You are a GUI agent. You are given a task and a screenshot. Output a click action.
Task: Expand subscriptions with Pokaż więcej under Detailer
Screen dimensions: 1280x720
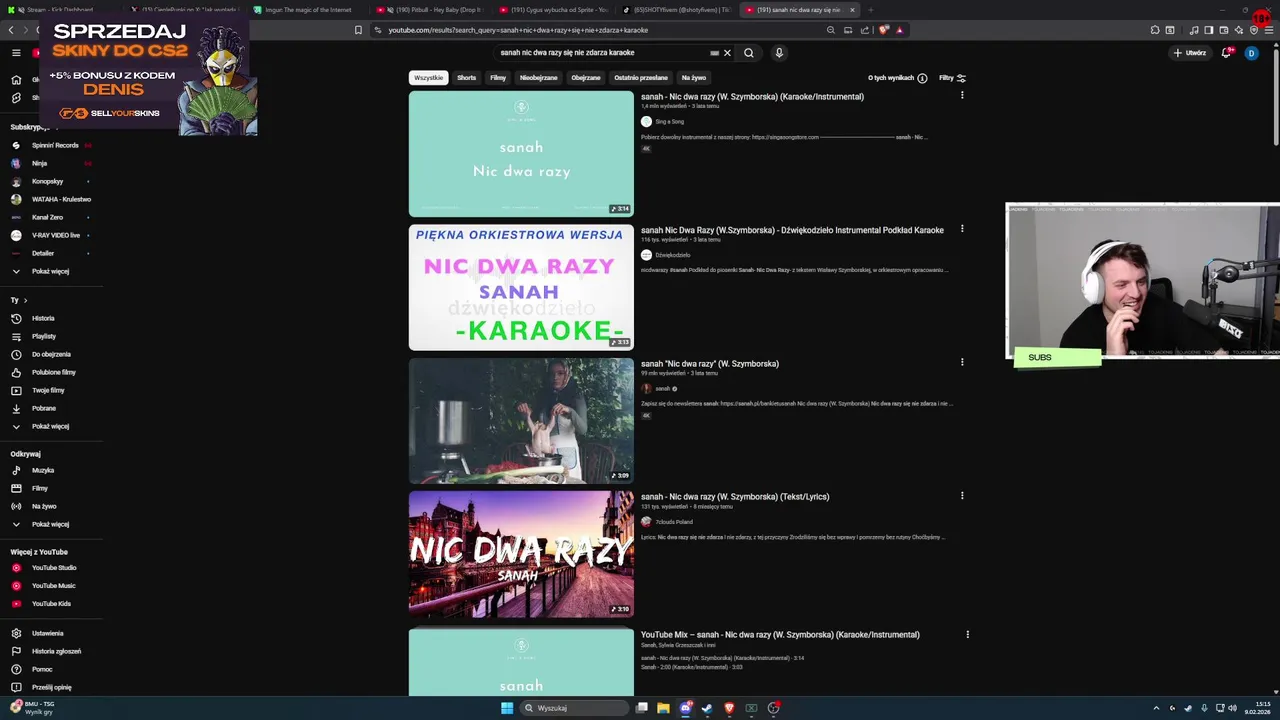[51, 271]
